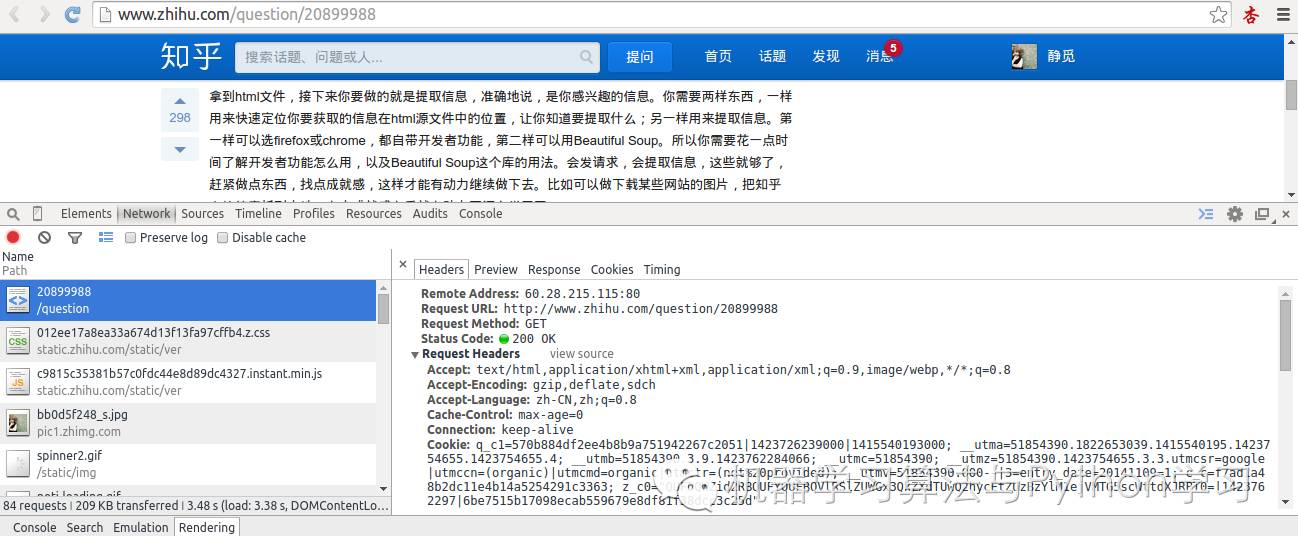Bookmark page with the star icon

pos(1218,15)
